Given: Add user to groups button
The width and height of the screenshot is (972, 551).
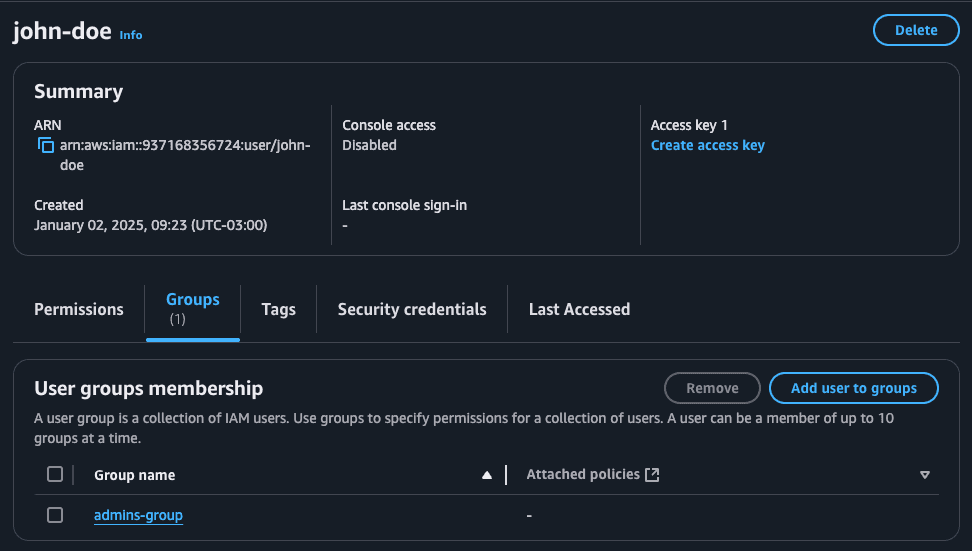Looking at the screenshot, I should coord(854,388).
